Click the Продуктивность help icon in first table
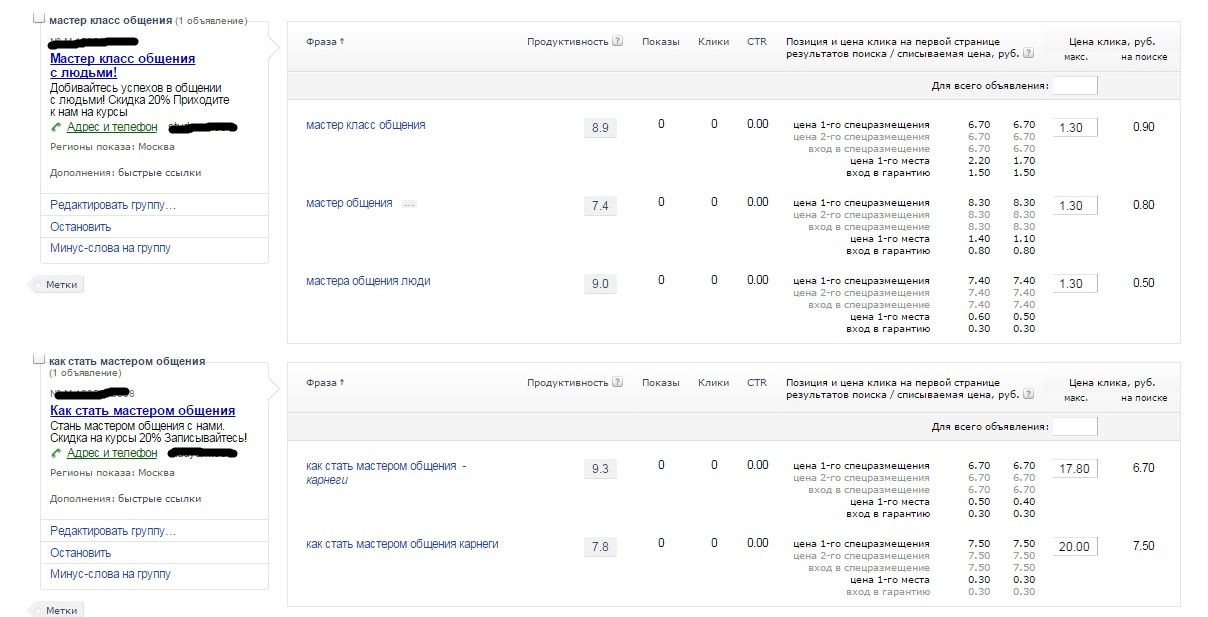1208x617 pixels. click(x=617, y=42)
